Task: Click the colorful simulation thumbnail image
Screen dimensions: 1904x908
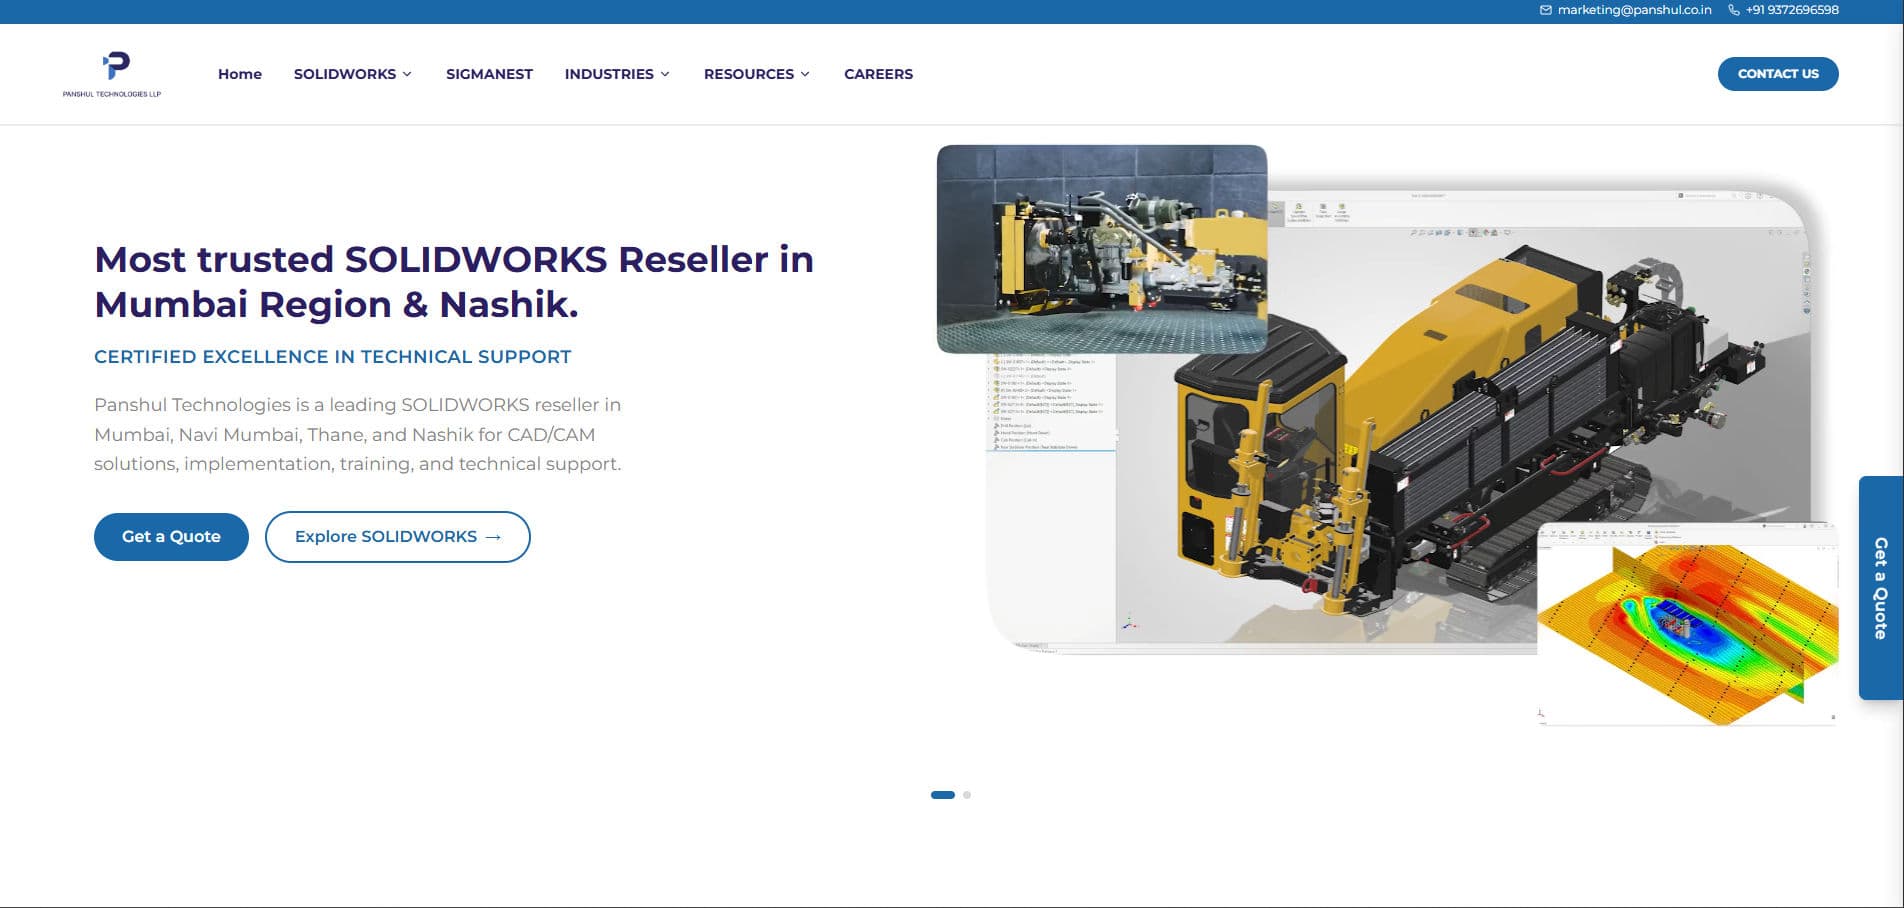Action: pos(1687,623)
